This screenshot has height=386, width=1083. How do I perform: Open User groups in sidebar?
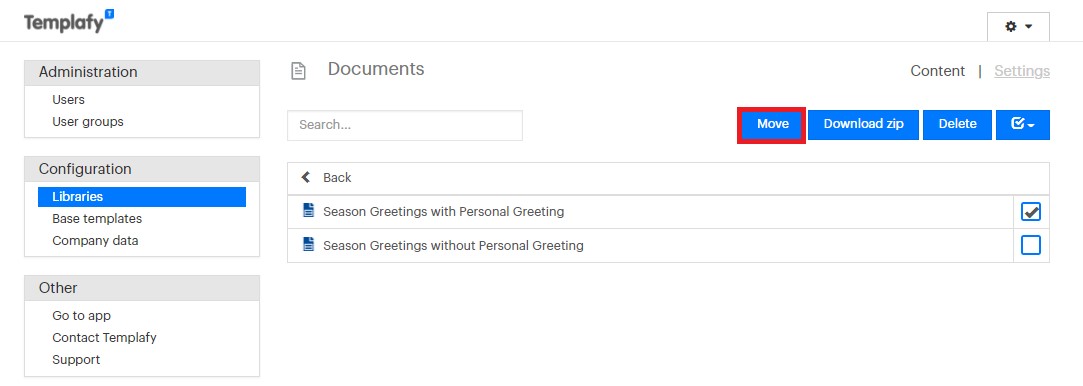pyautogui.click(x=88, y=122)
